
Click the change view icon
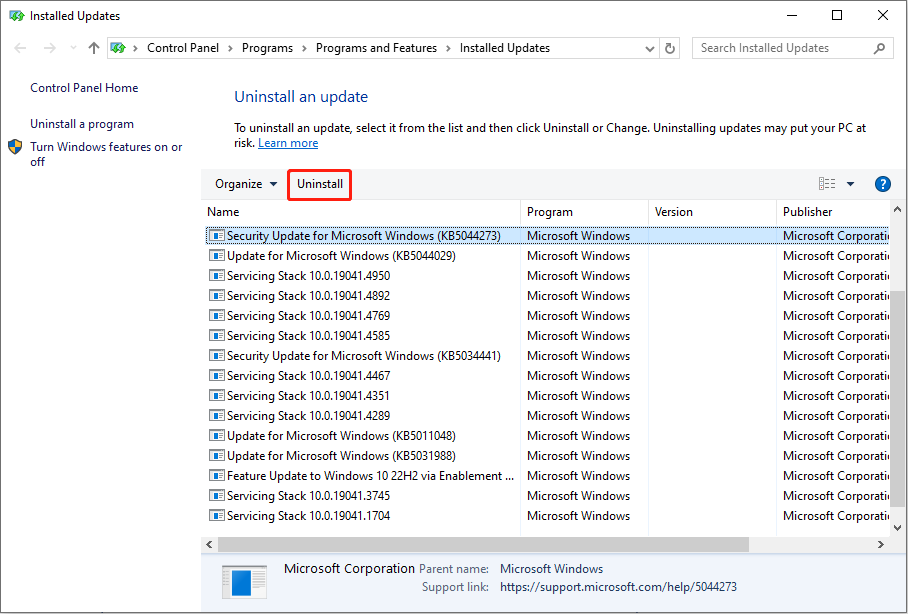click(x=827, y=184)
